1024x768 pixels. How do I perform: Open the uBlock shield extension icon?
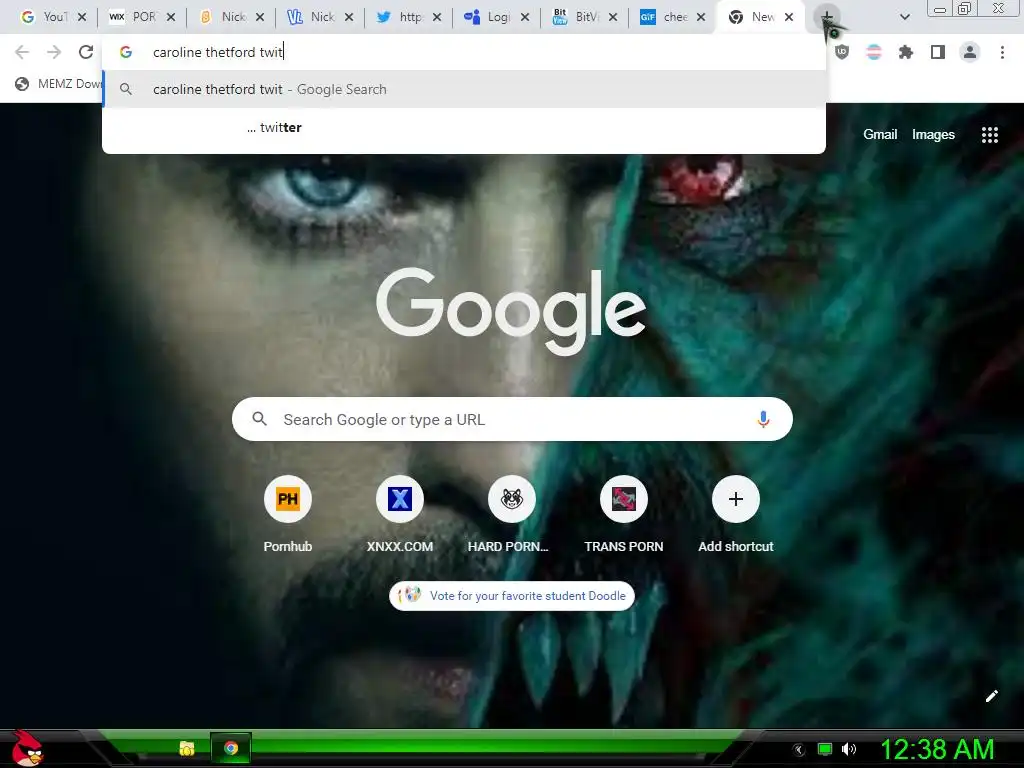(x=842, y=52)
